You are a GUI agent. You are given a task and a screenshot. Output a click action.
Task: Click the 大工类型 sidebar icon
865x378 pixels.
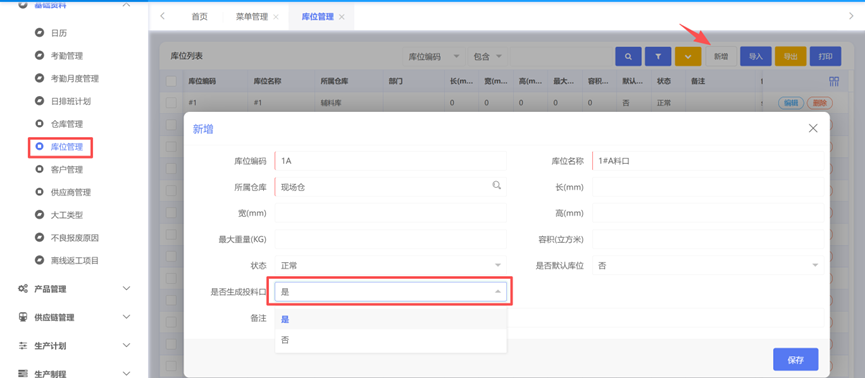[39, 215]
